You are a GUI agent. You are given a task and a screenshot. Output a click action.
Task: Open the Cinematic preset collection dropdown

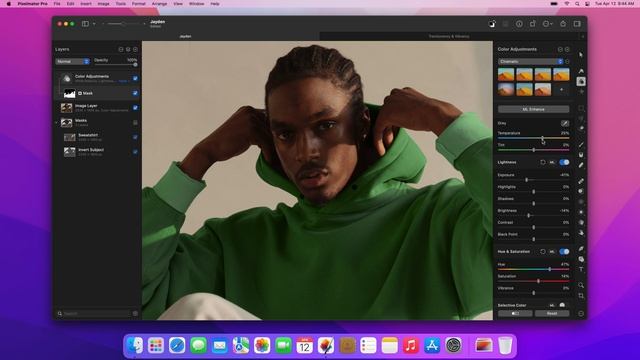tap(531, 61)
